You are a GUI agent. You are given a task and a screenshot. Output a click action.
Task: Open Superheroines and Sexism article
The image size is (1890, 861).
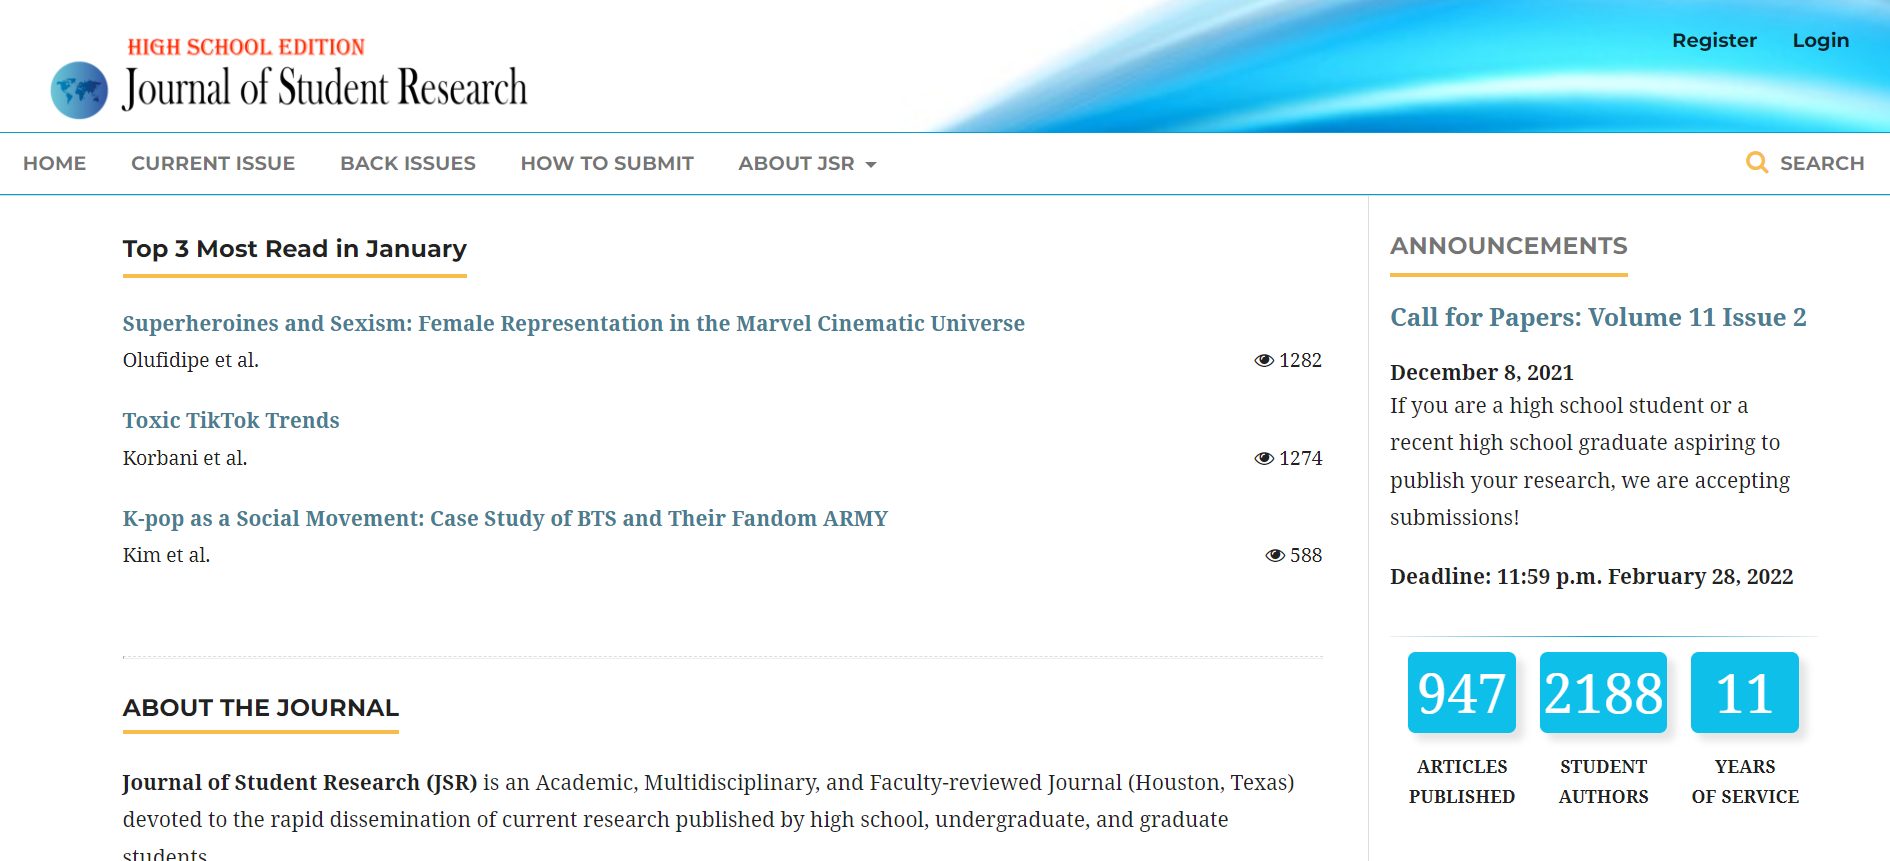coord(574,323)
